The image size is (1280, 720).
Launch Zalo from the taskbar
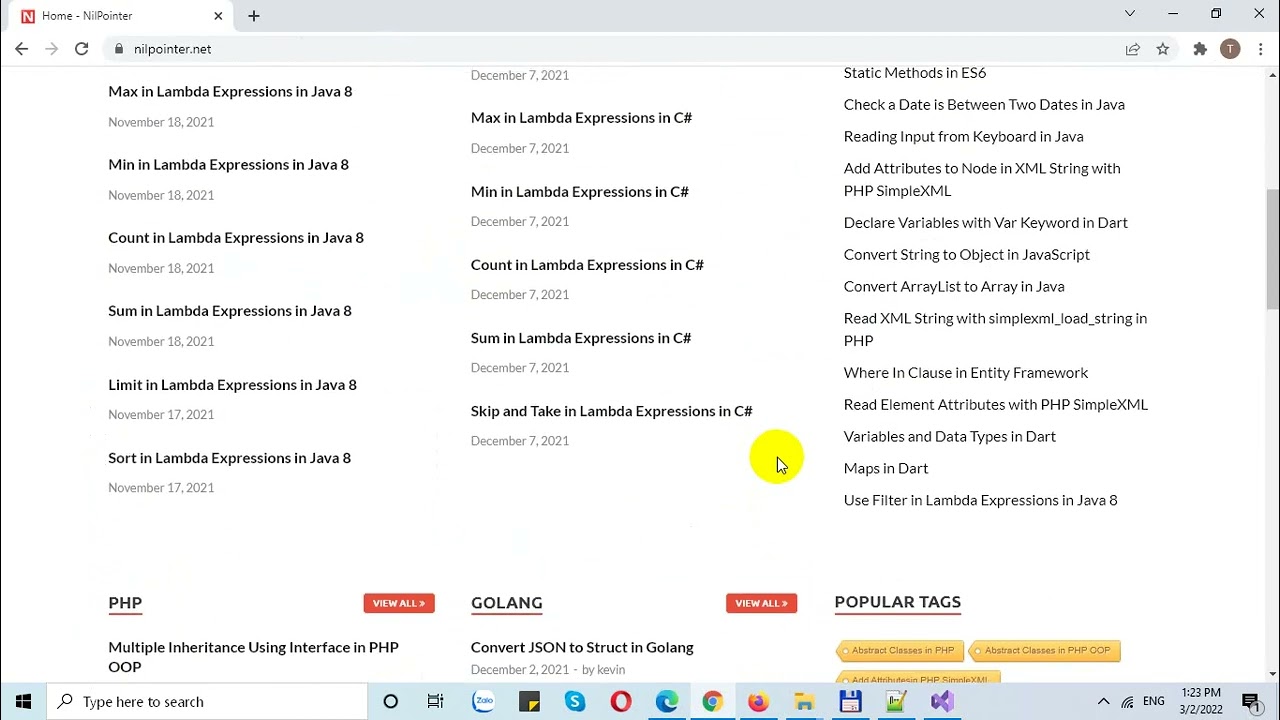point(483,701)
